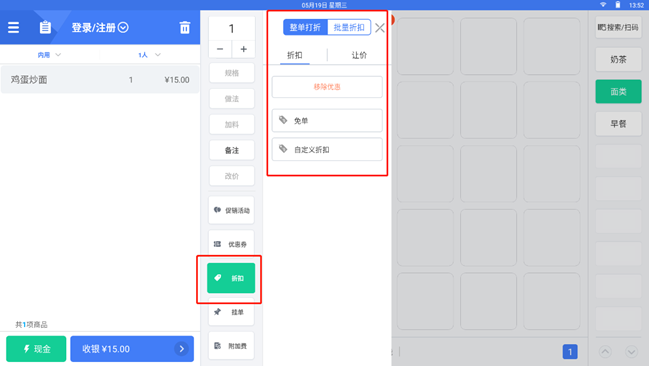Select the green 折扣 discount tag button
The image size is (649, 366).
(x=231, y=278)
